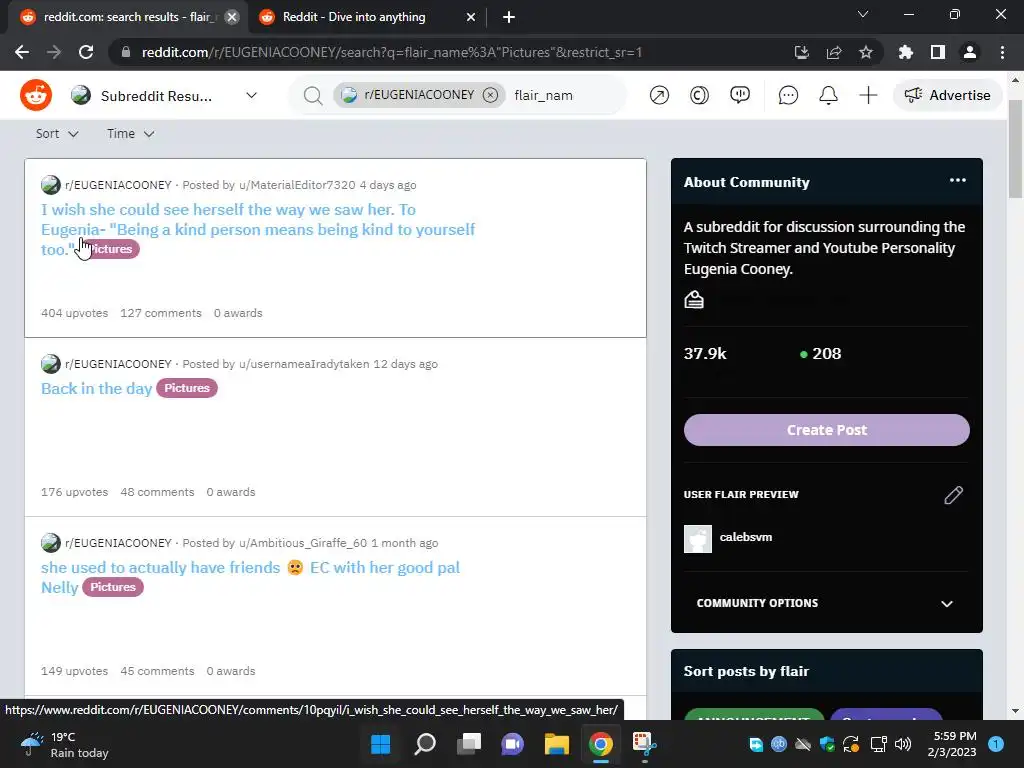Open the notifications bell
Image resolution: width=1024 pixels, height=768 pixels.
click(828, 95)
